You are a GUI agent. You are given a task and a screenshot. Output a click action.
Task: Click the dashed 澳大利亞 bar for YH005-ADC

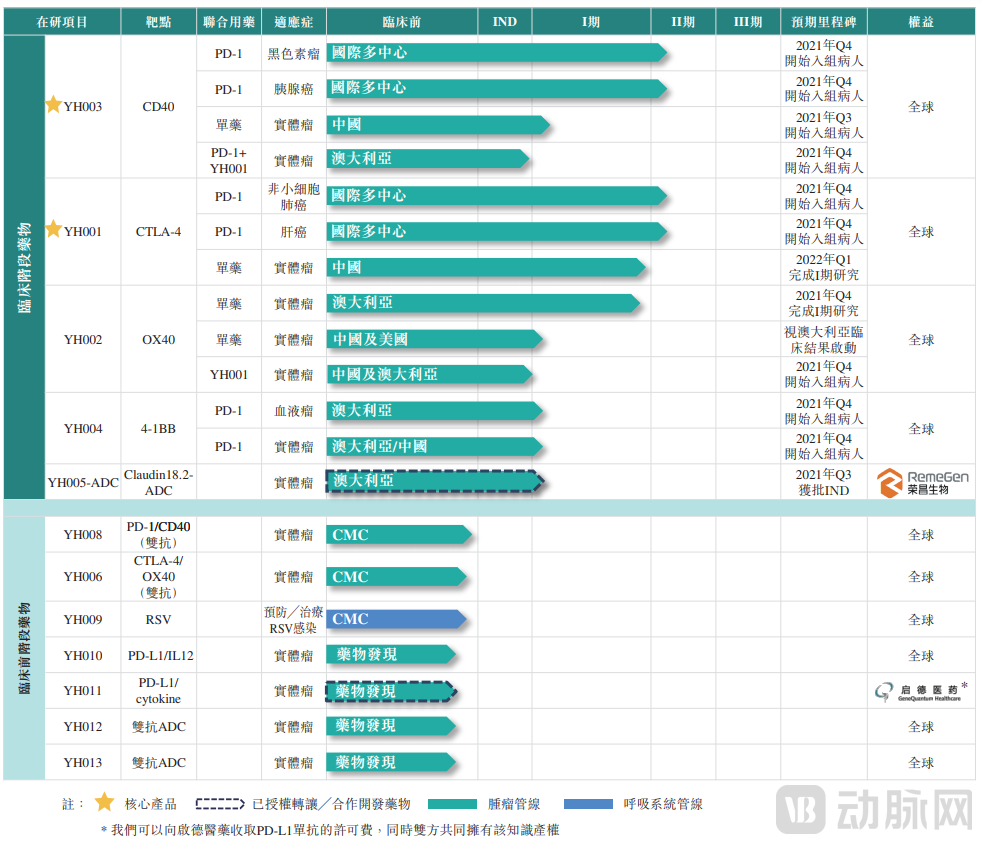(x=433, y=481)
